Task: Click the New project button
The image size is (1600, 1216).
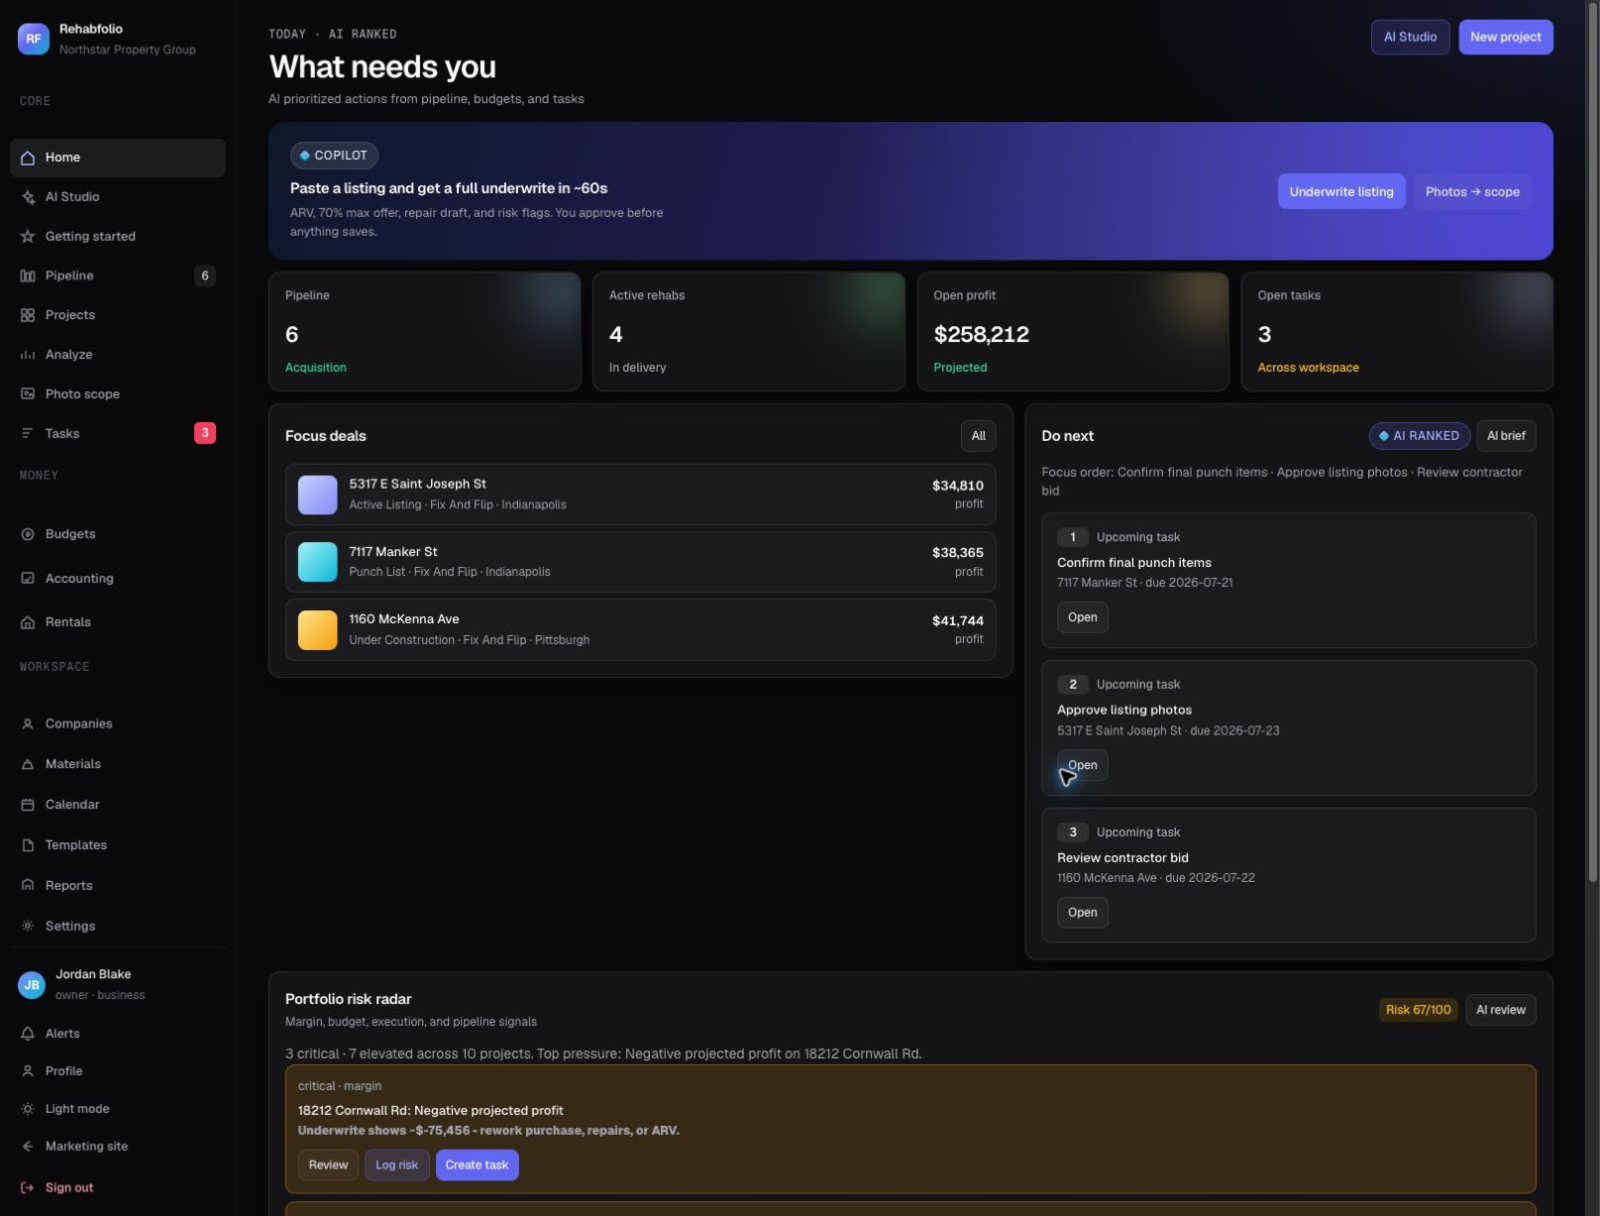Action: [x=1505, y=37]
